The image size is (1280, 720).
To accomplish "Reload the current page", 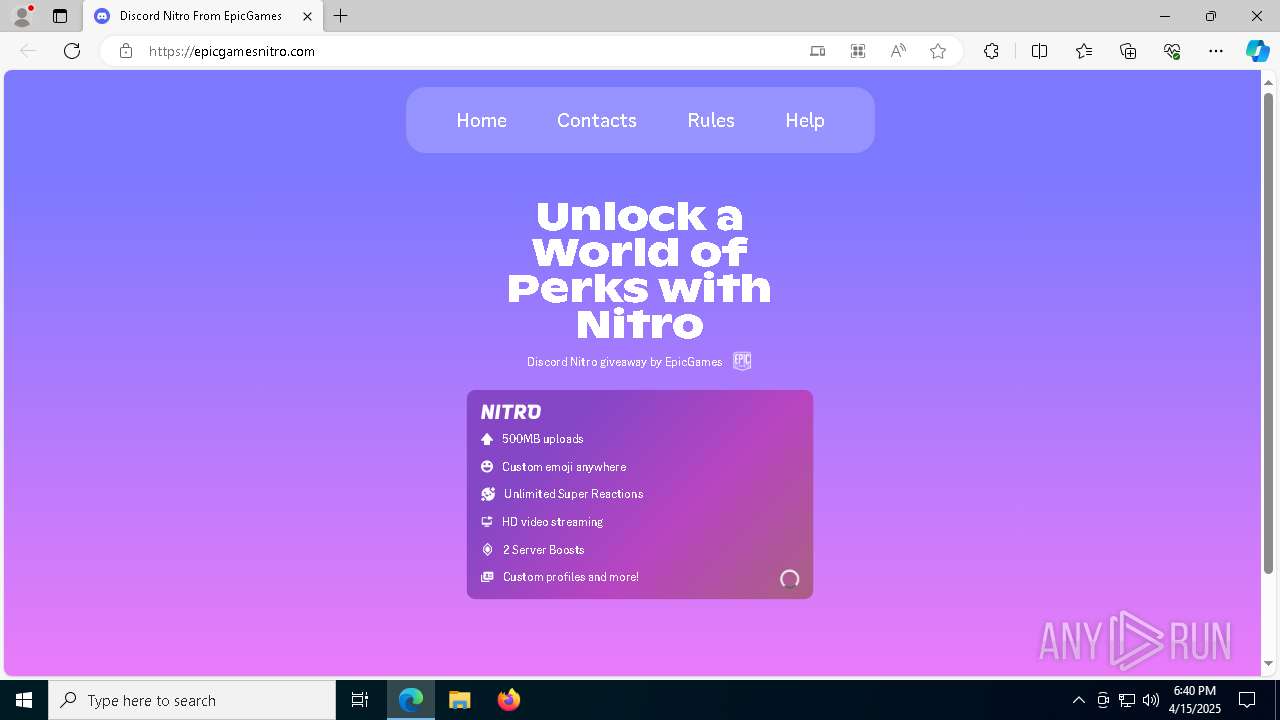I will point(72,51).
